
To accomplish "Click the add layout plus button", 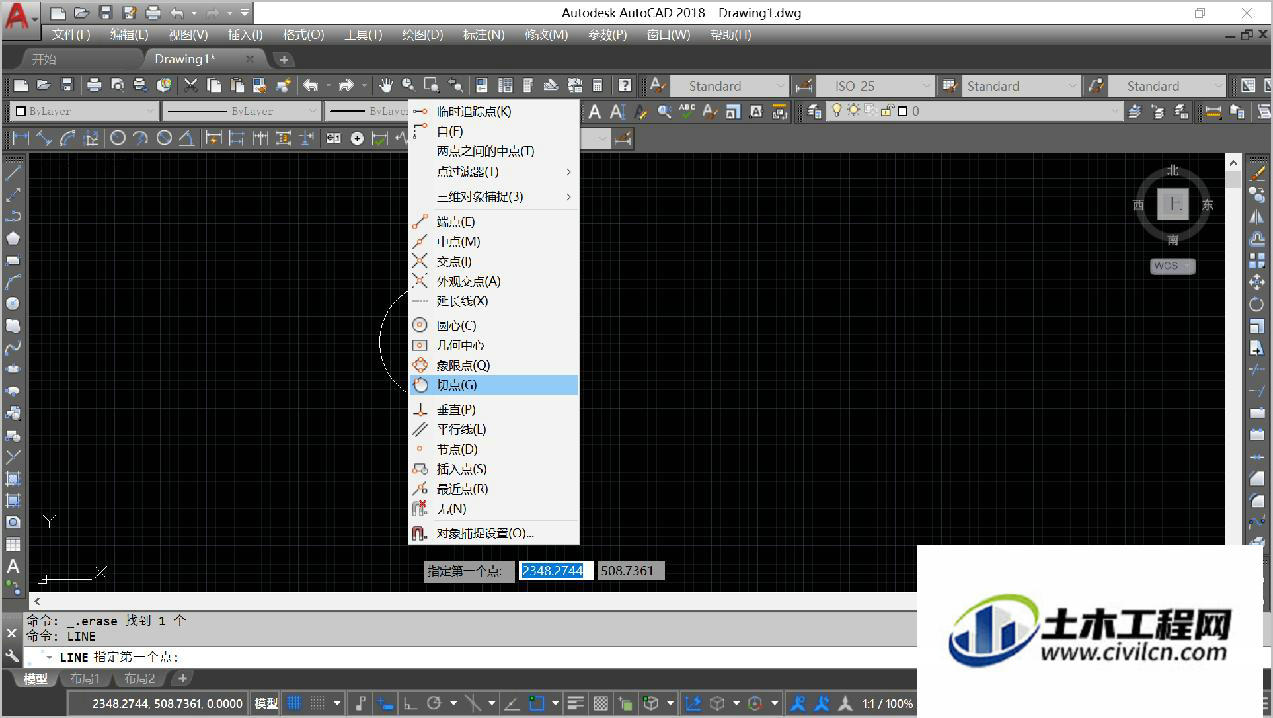I will pos(182,679).
